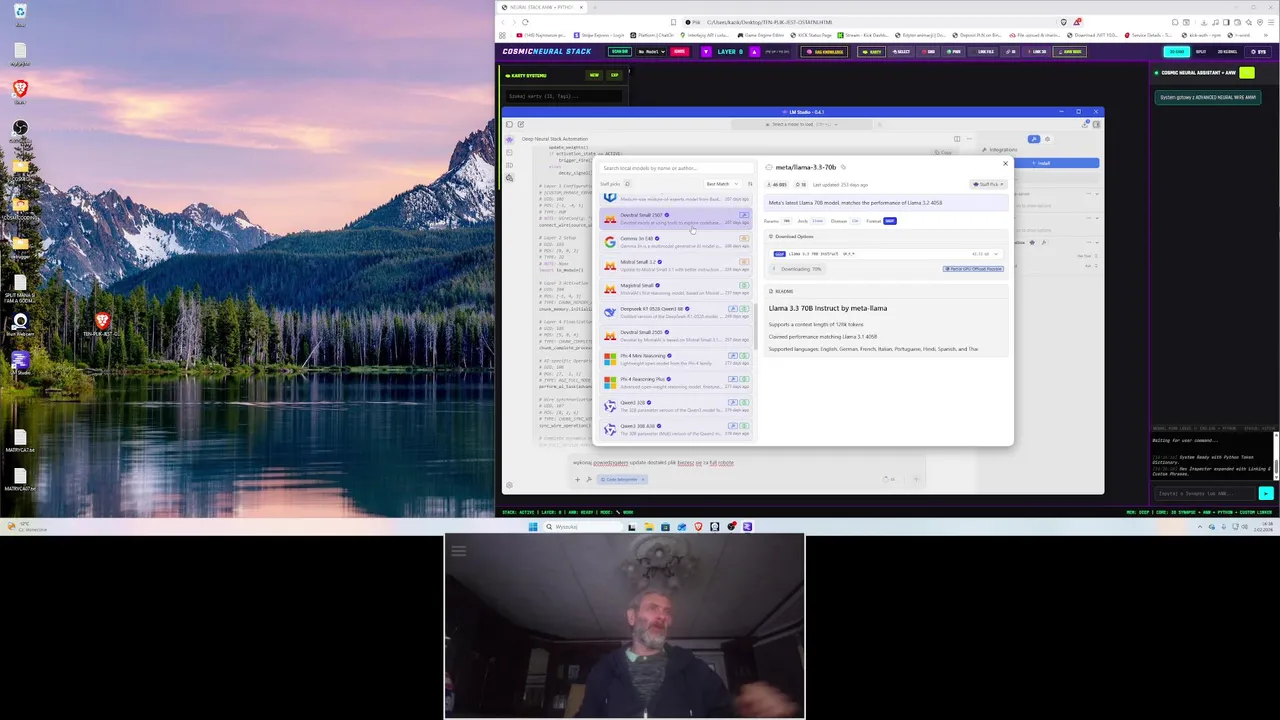Switch to 2D KERNEL view tab
This screenshot has height=720, width=1280.
pyautogui.click(x=1227, y=51)
